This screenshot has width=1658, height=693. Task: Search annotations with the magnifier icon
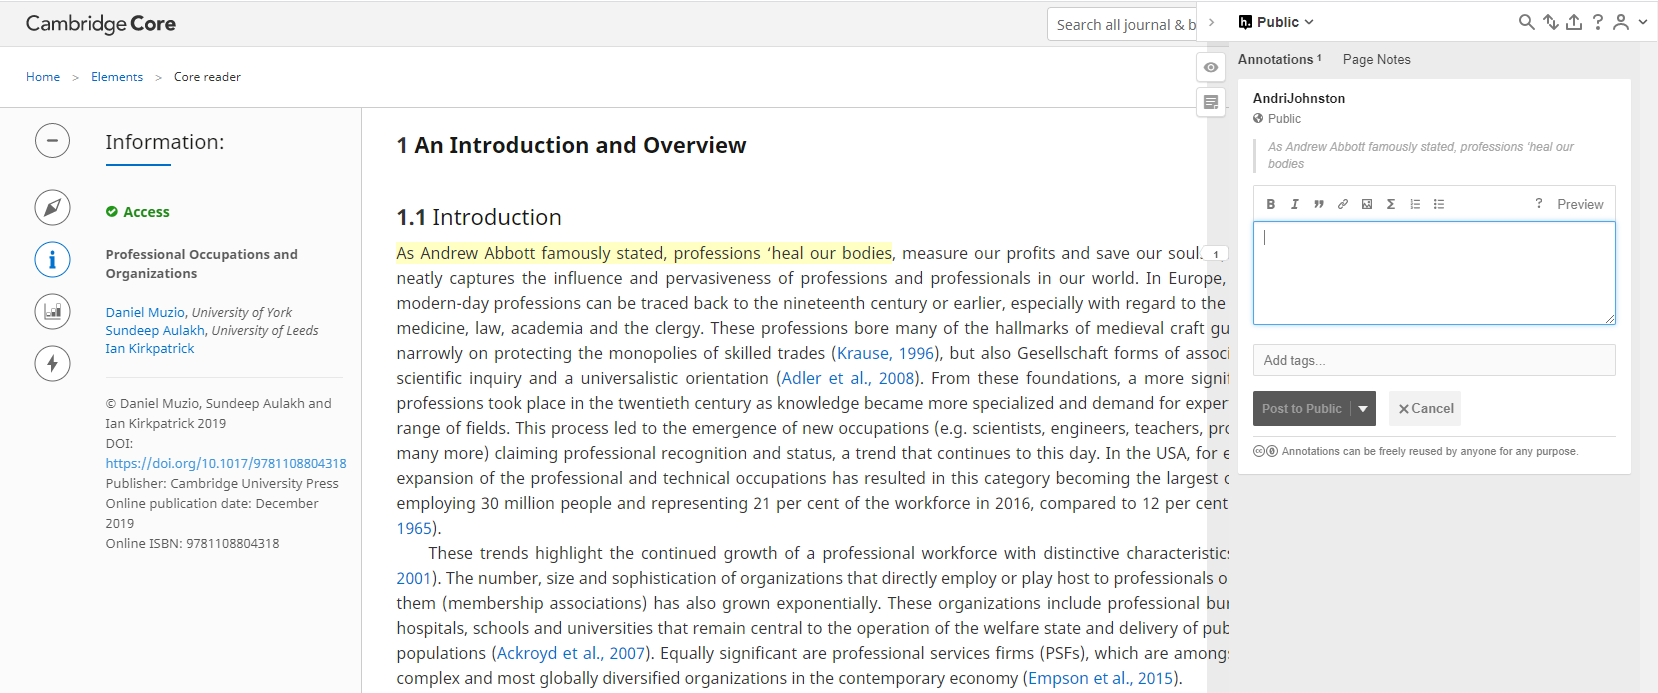[x=1526, y=22]
